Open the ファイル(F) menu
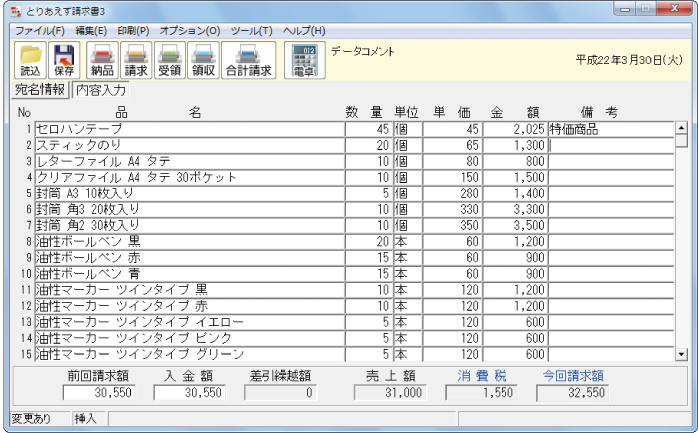Image resolution: width=698 pixels, height=433 pixels. (x=39, y=32)
